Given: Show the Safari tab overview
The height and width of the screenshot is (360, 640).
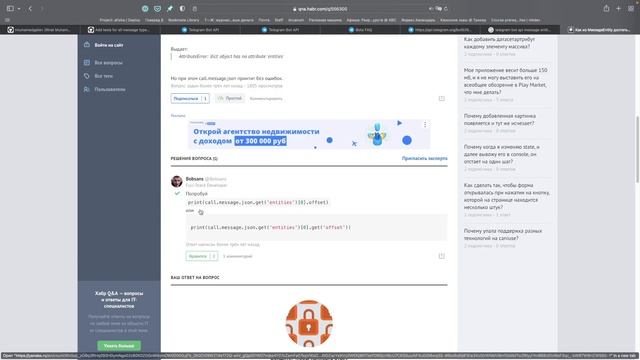Looking at the screenshot, I should (x=631, y=8).
